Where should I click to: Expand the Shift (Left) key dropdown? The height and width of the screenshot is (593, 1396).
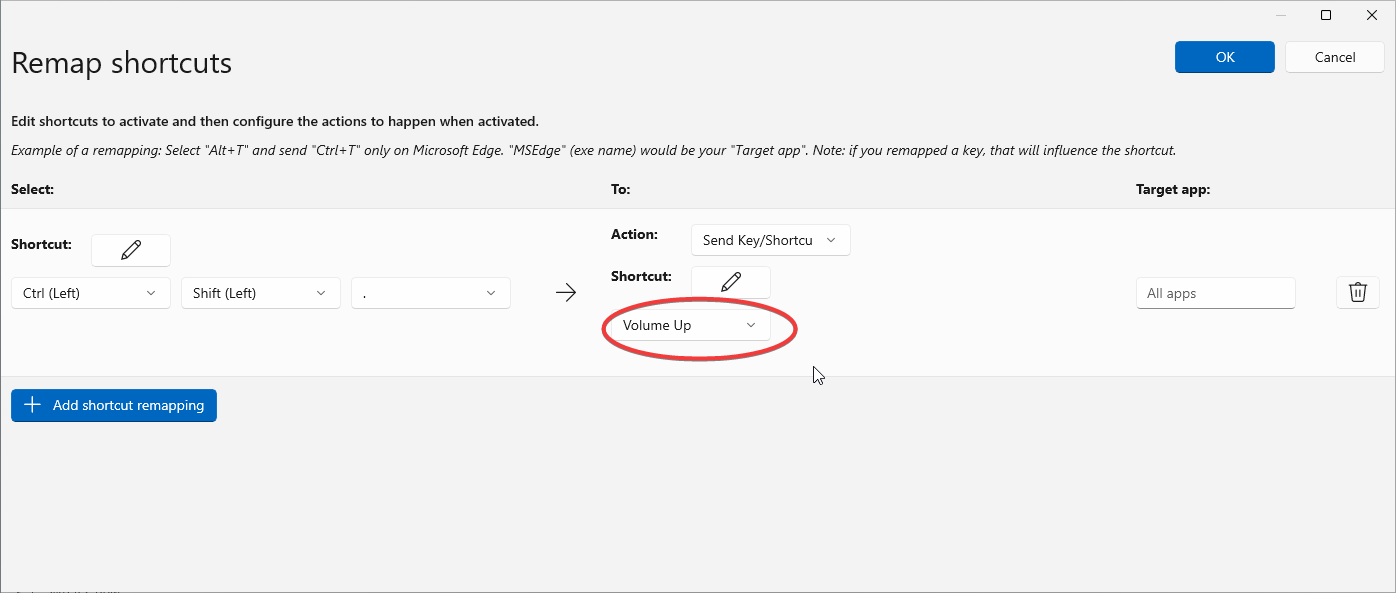pyautogui.click(x=260, y=293)
